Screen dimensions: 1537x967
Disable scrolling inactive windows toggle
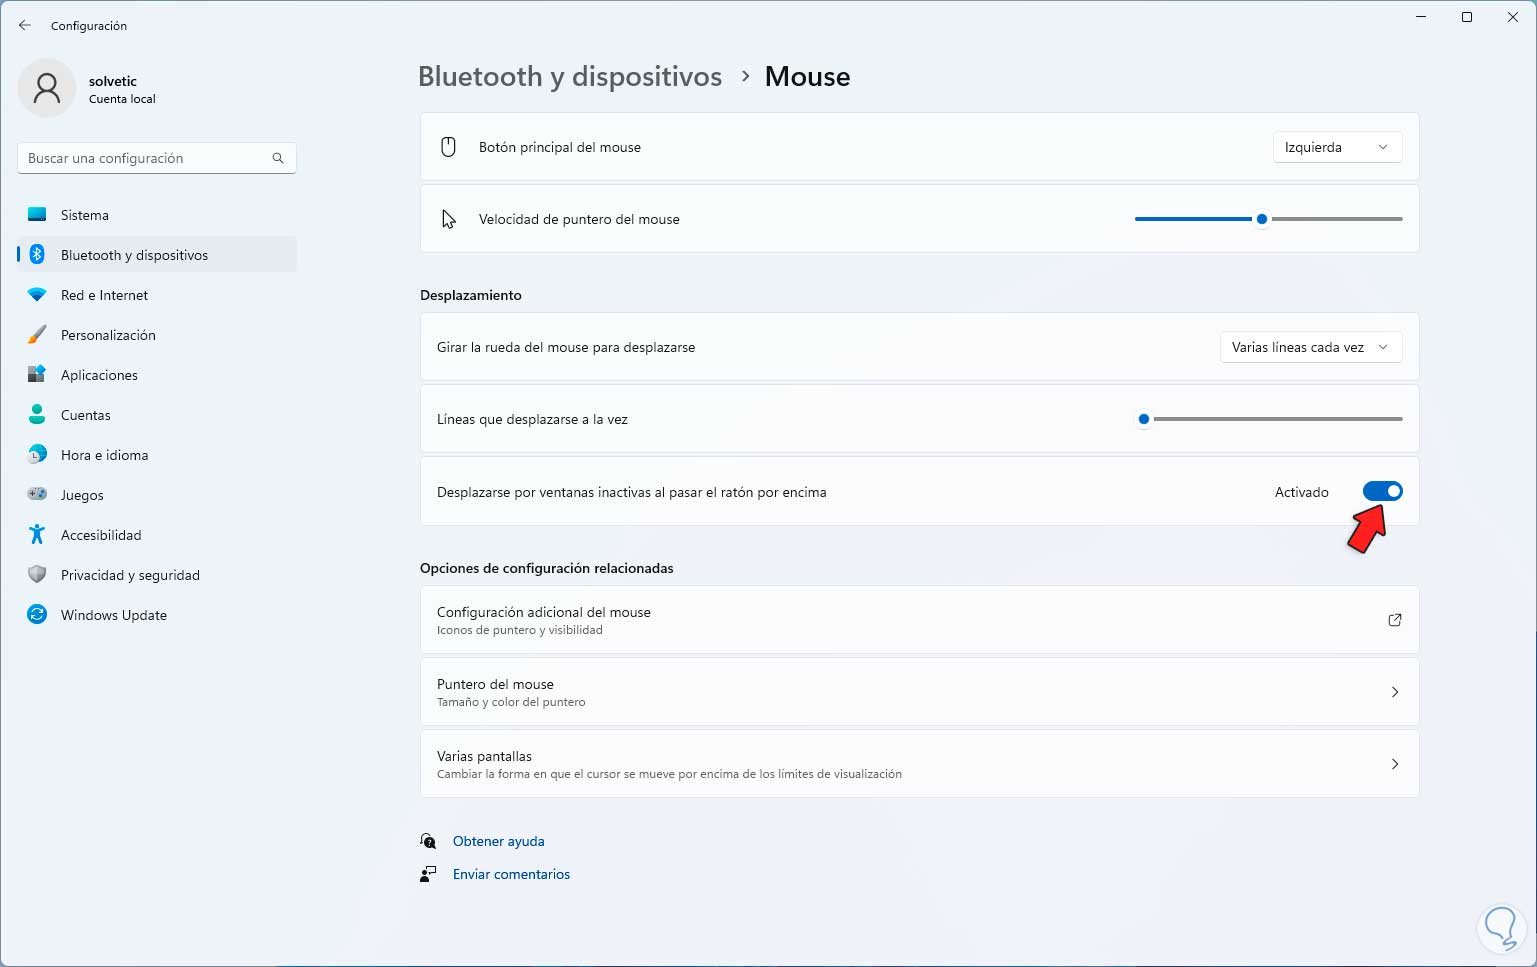point(1383,491)
